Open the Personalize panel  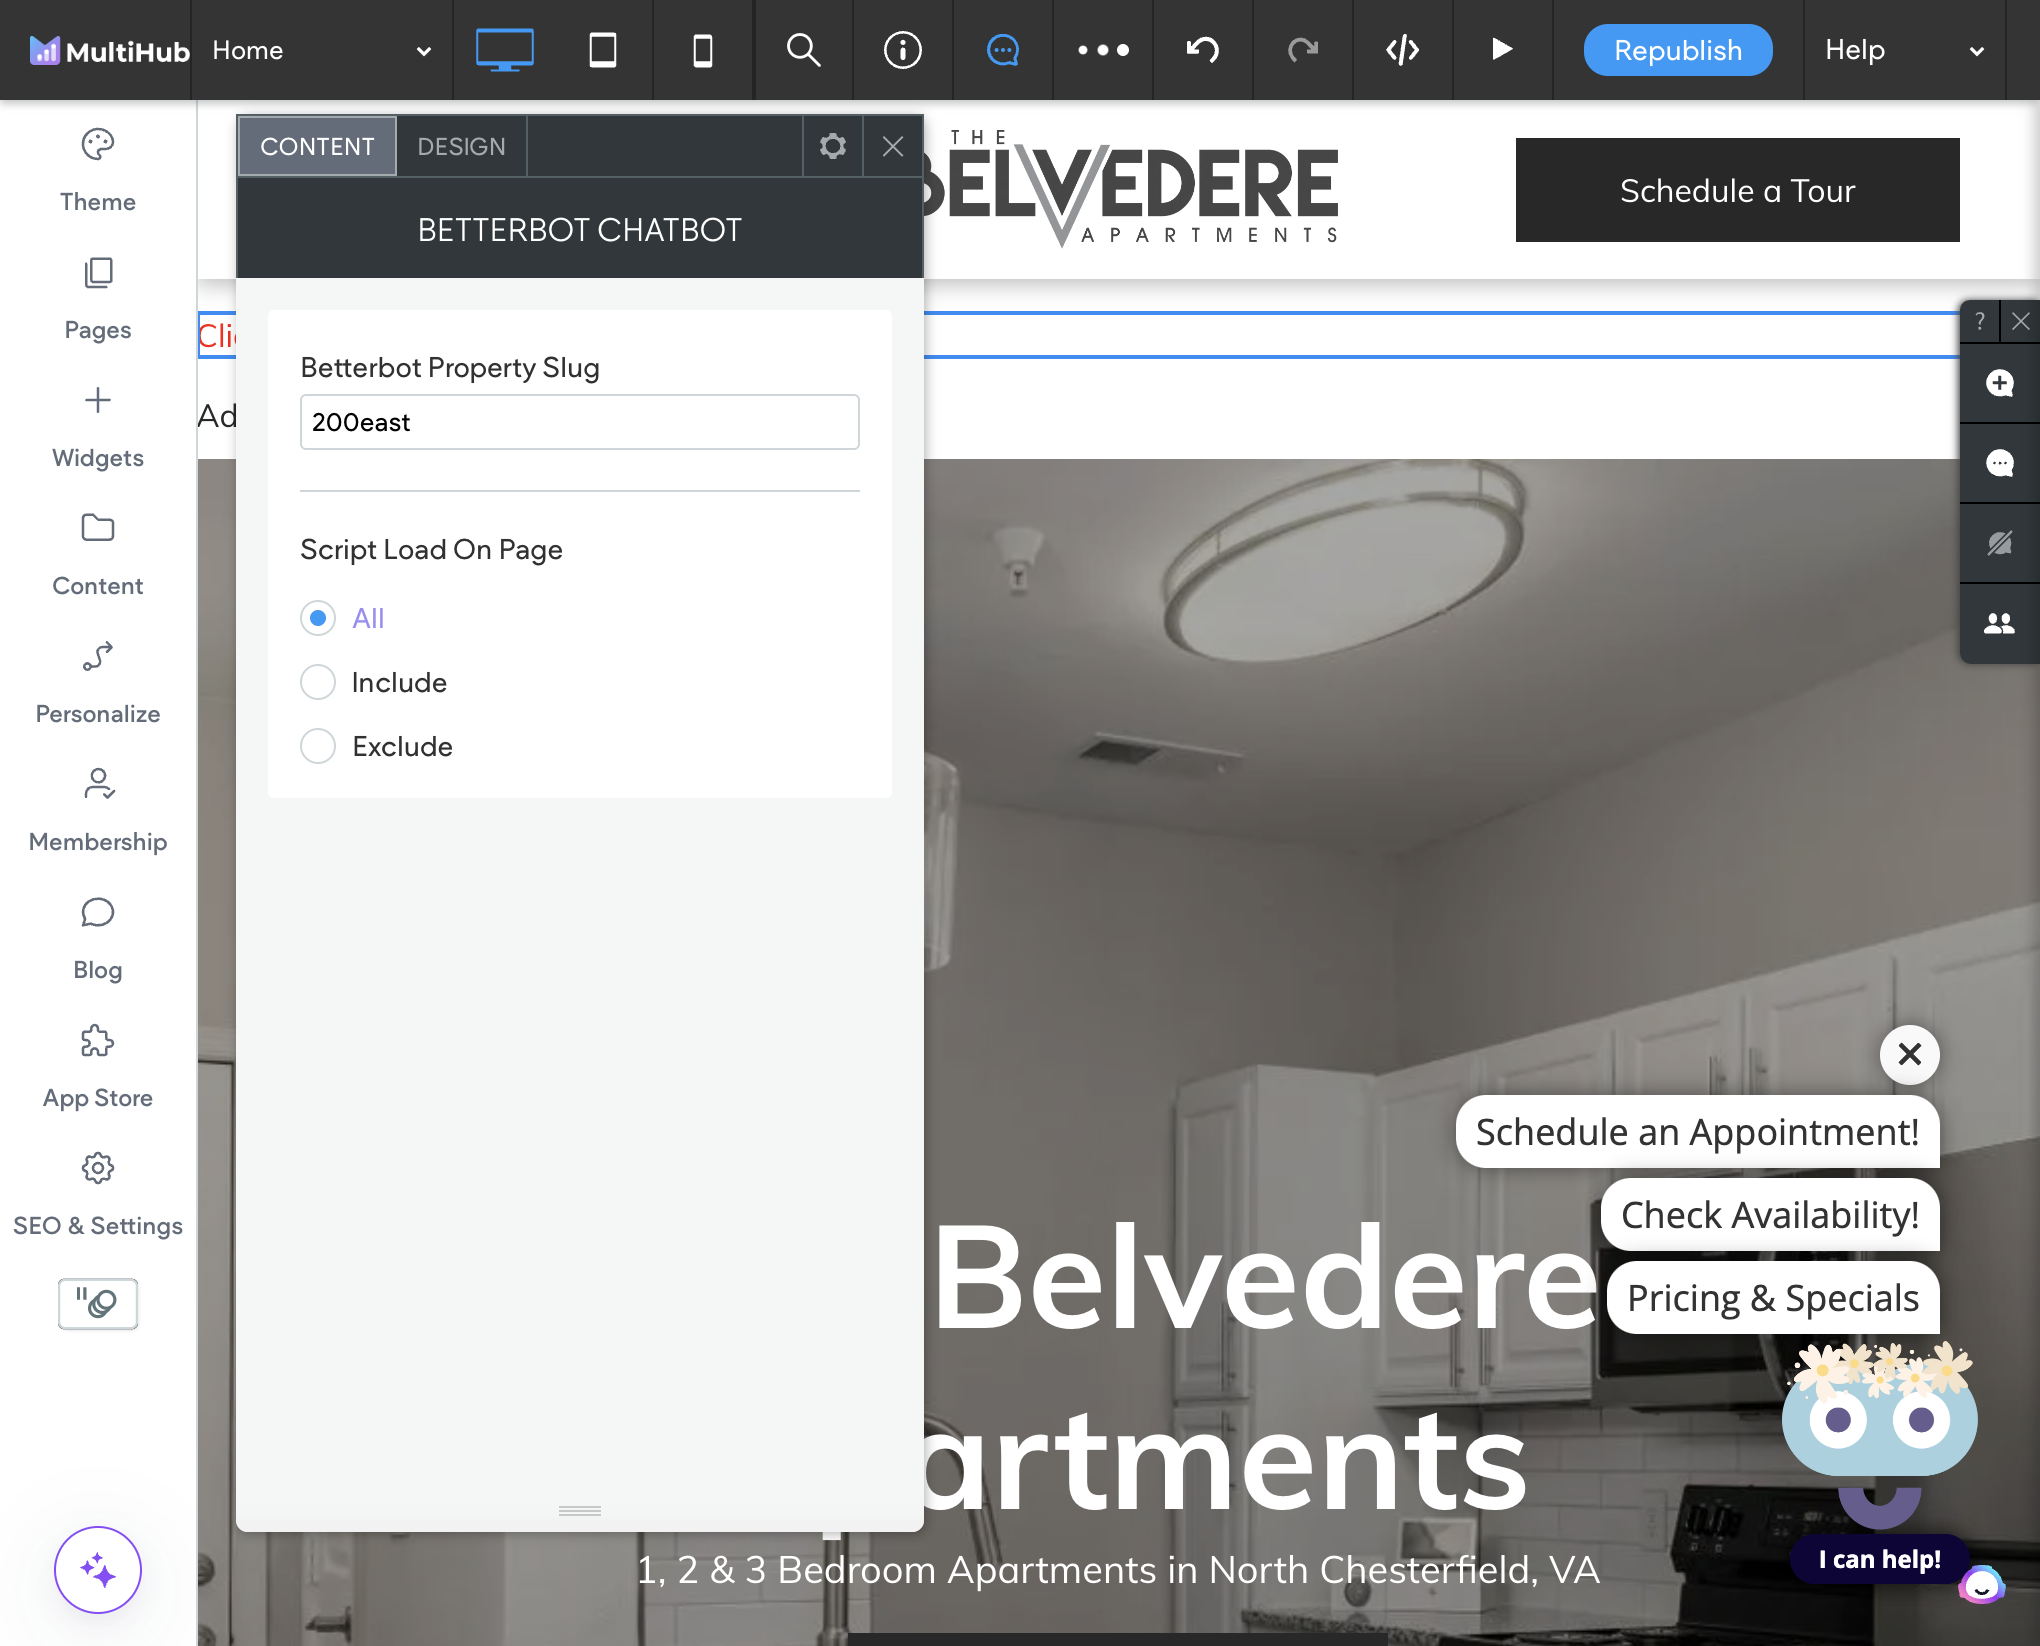point(98,683)
